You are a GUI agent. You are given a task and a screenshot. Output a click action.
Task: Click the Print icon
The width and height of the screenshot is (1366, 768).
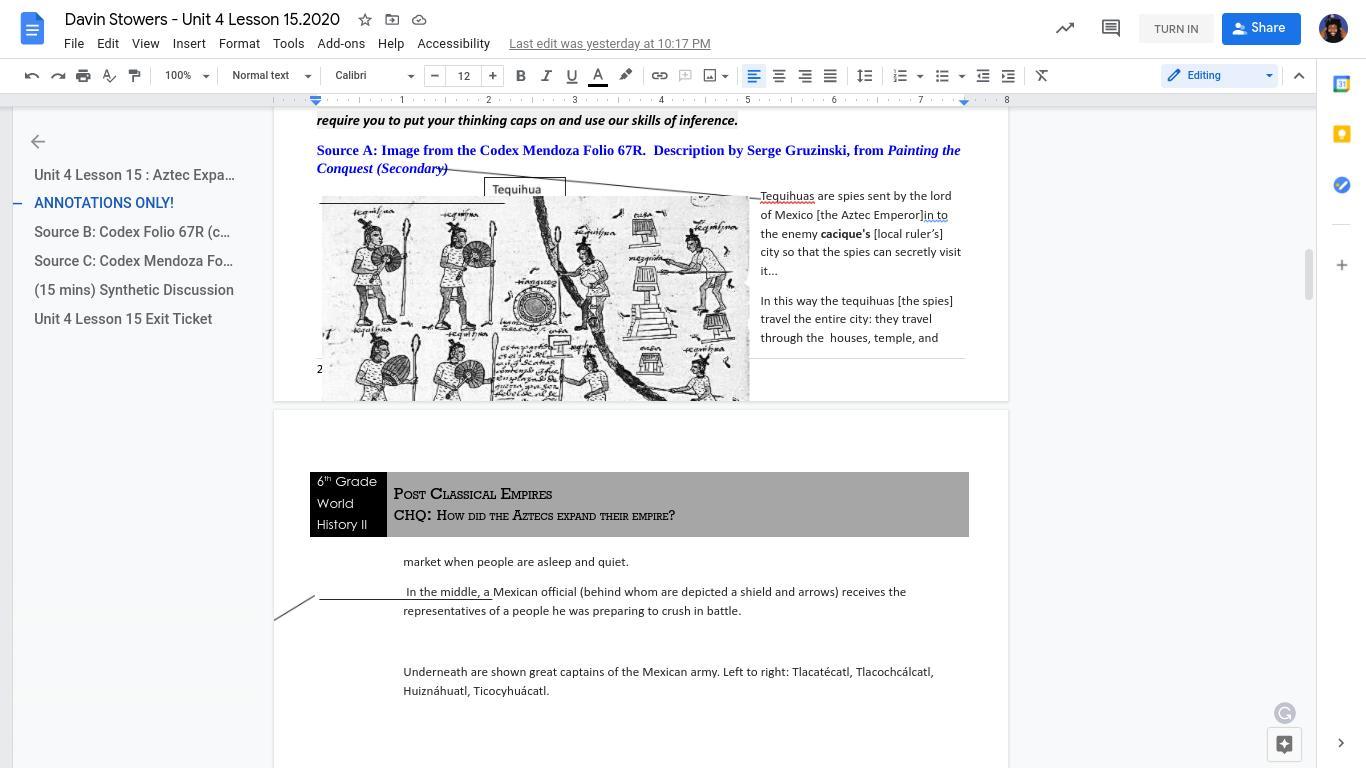(83, 76)
